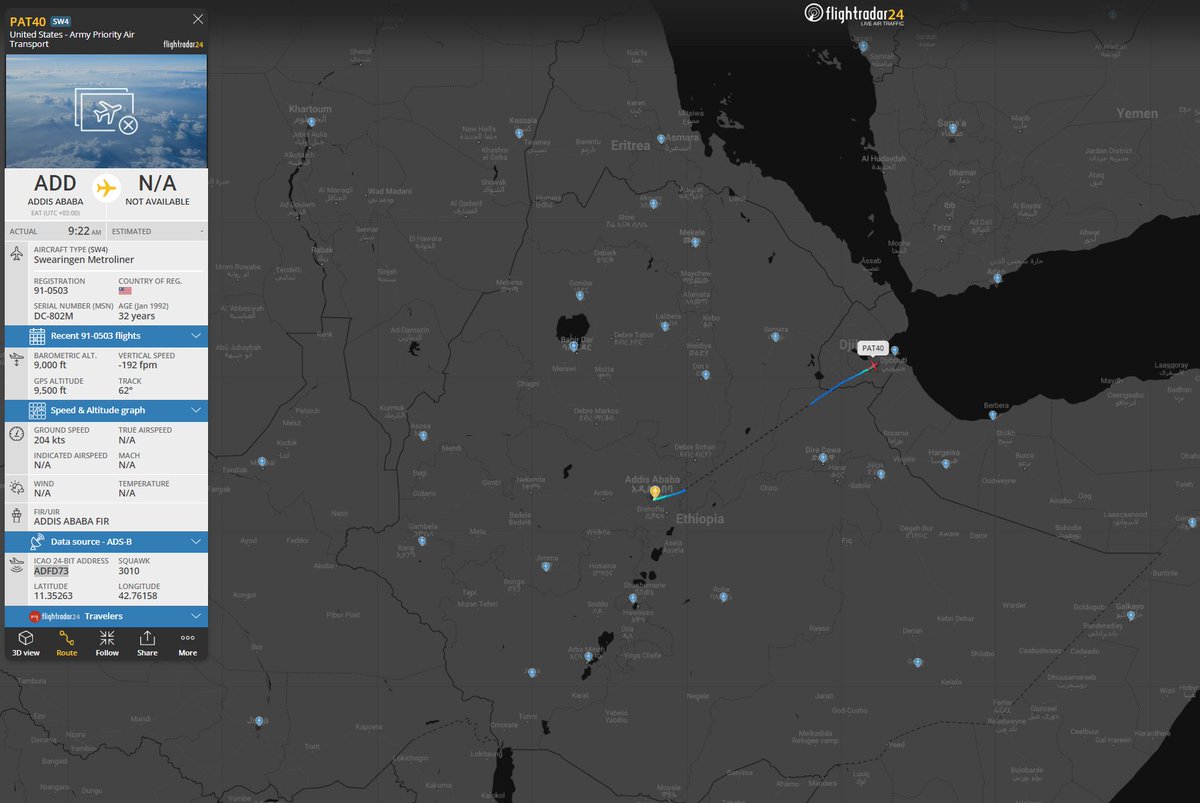Click the SW4 aircraft type badge
The image size is (1200, 803).
click(61, 20)
